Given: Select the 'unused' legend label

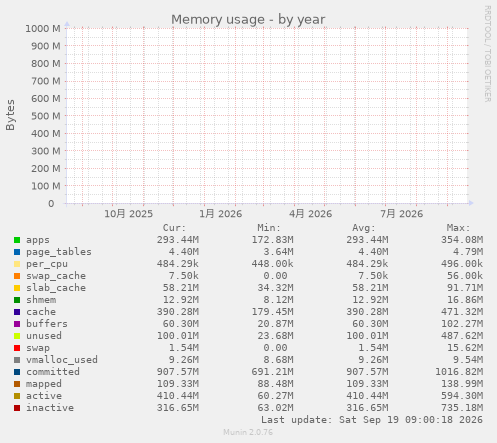Looking at the screenshot, I should click(44, 336).
